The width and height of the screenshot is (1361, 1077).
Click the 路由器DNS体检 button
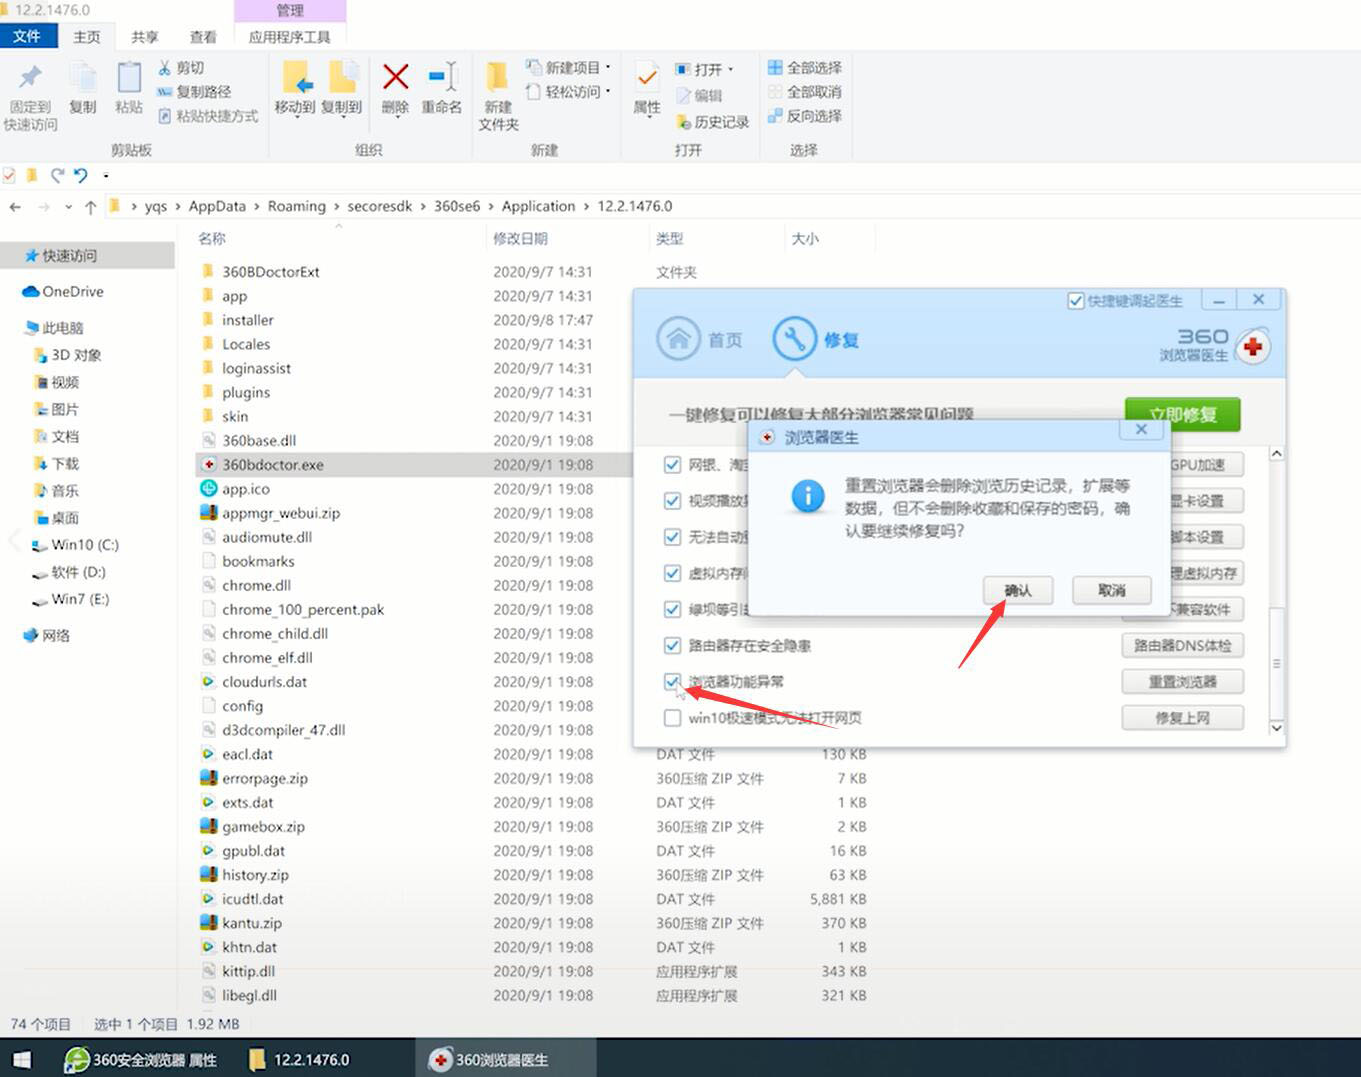[x=1182, y=646]
